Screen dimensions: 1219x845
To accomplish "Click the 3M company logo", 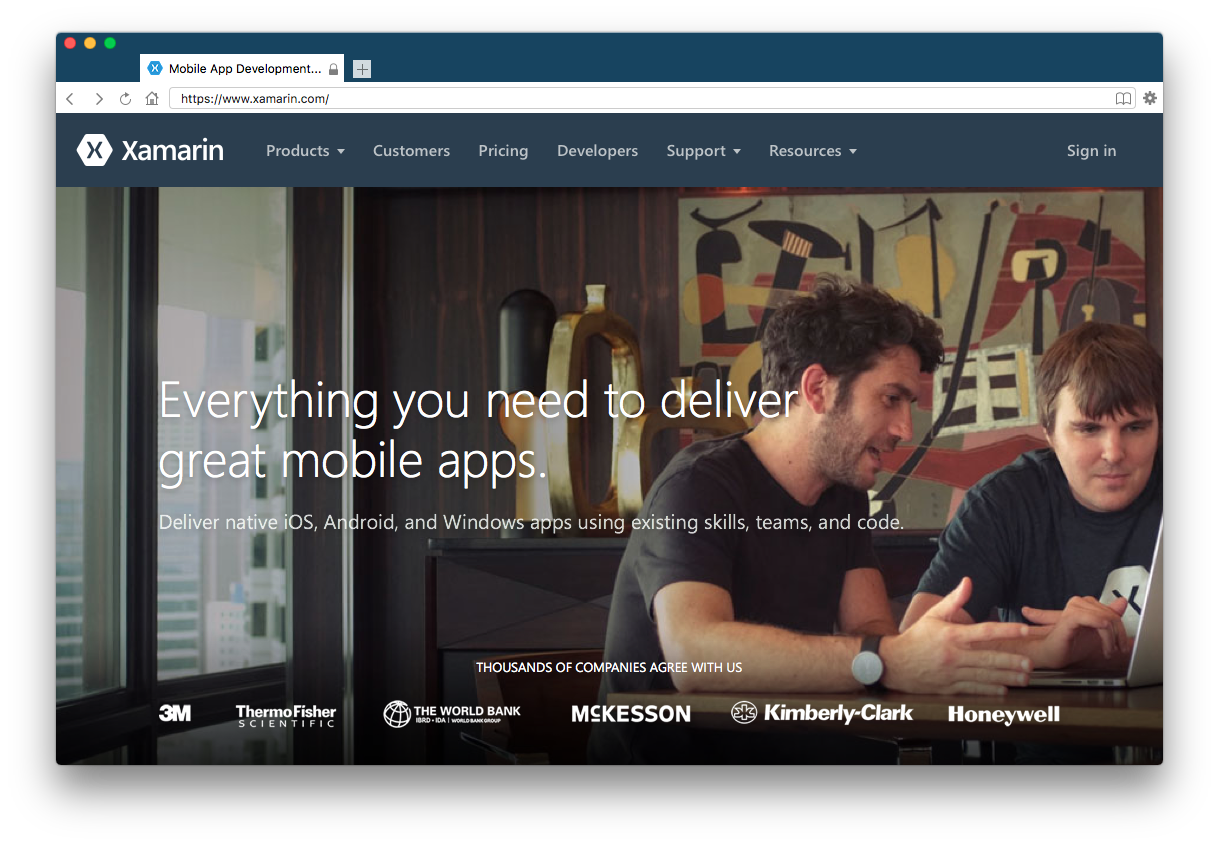I will click(x=175, y=713).
